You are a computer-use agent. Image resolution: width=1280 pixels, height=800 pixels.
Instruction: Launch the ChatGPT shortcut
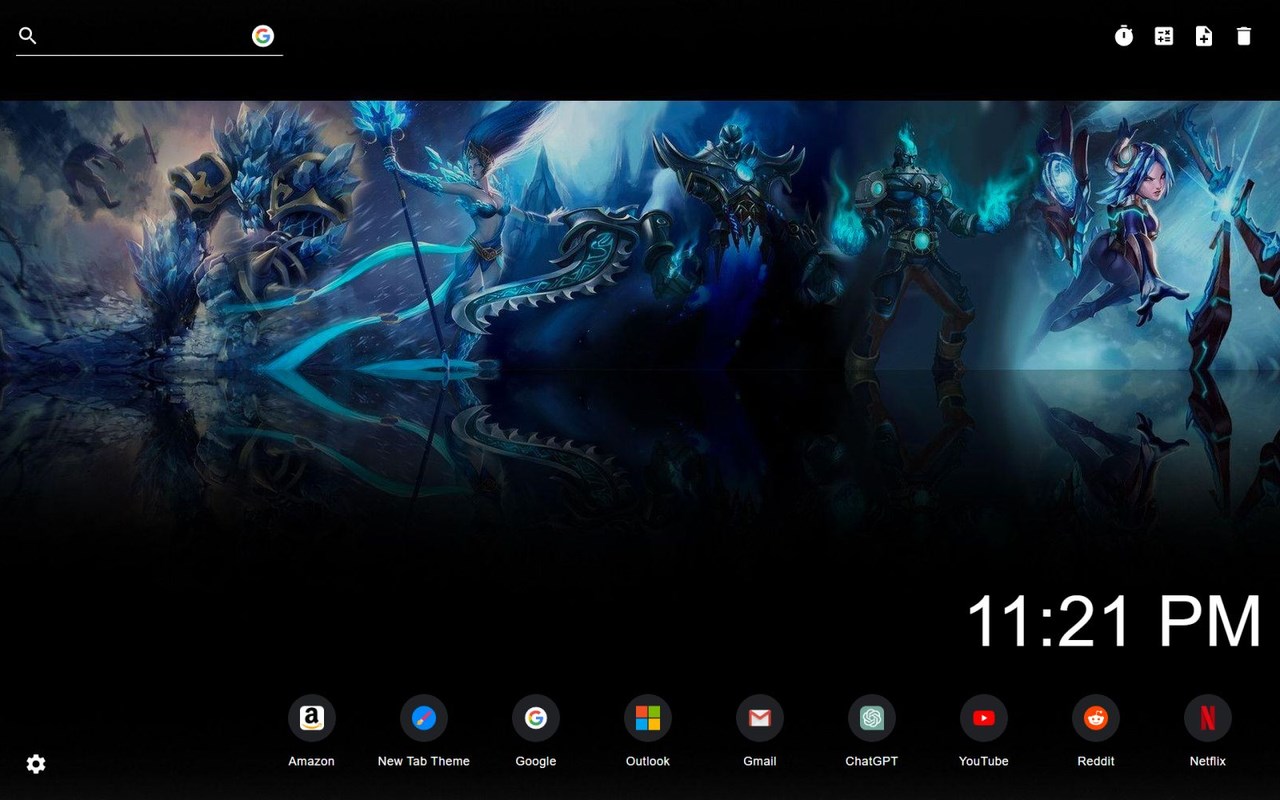(872, 718)
